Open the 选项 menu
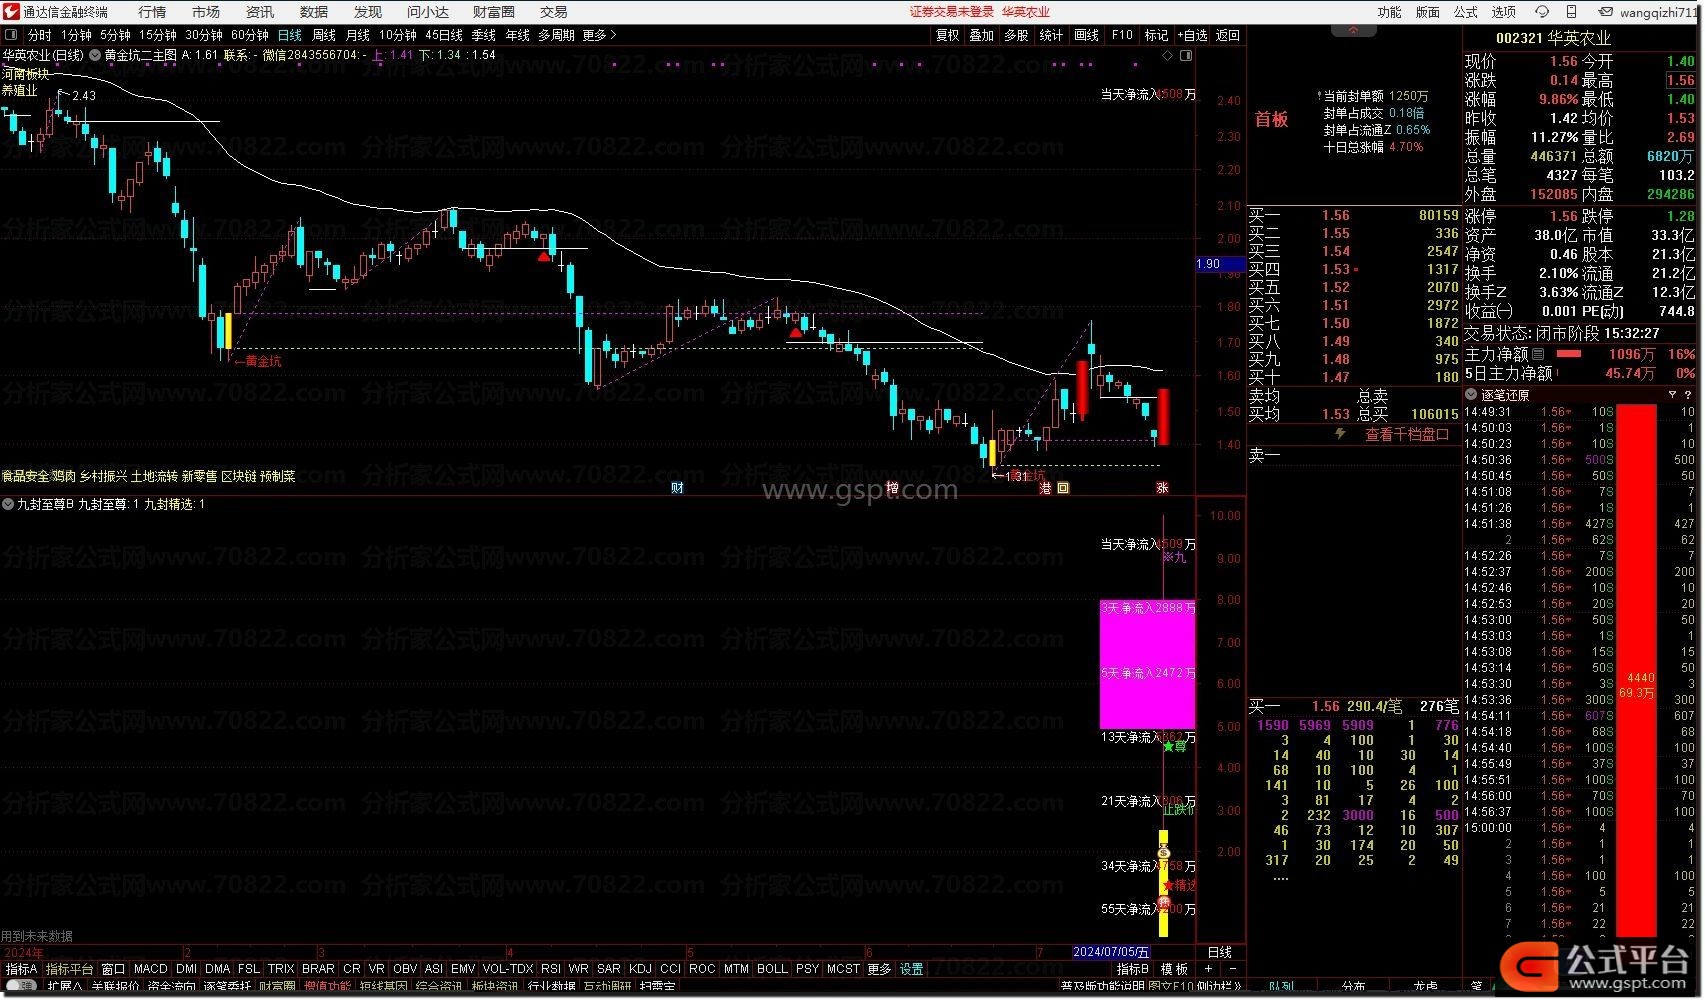The height and width of the screenshot is (1000, 1705). [1504, 12]
